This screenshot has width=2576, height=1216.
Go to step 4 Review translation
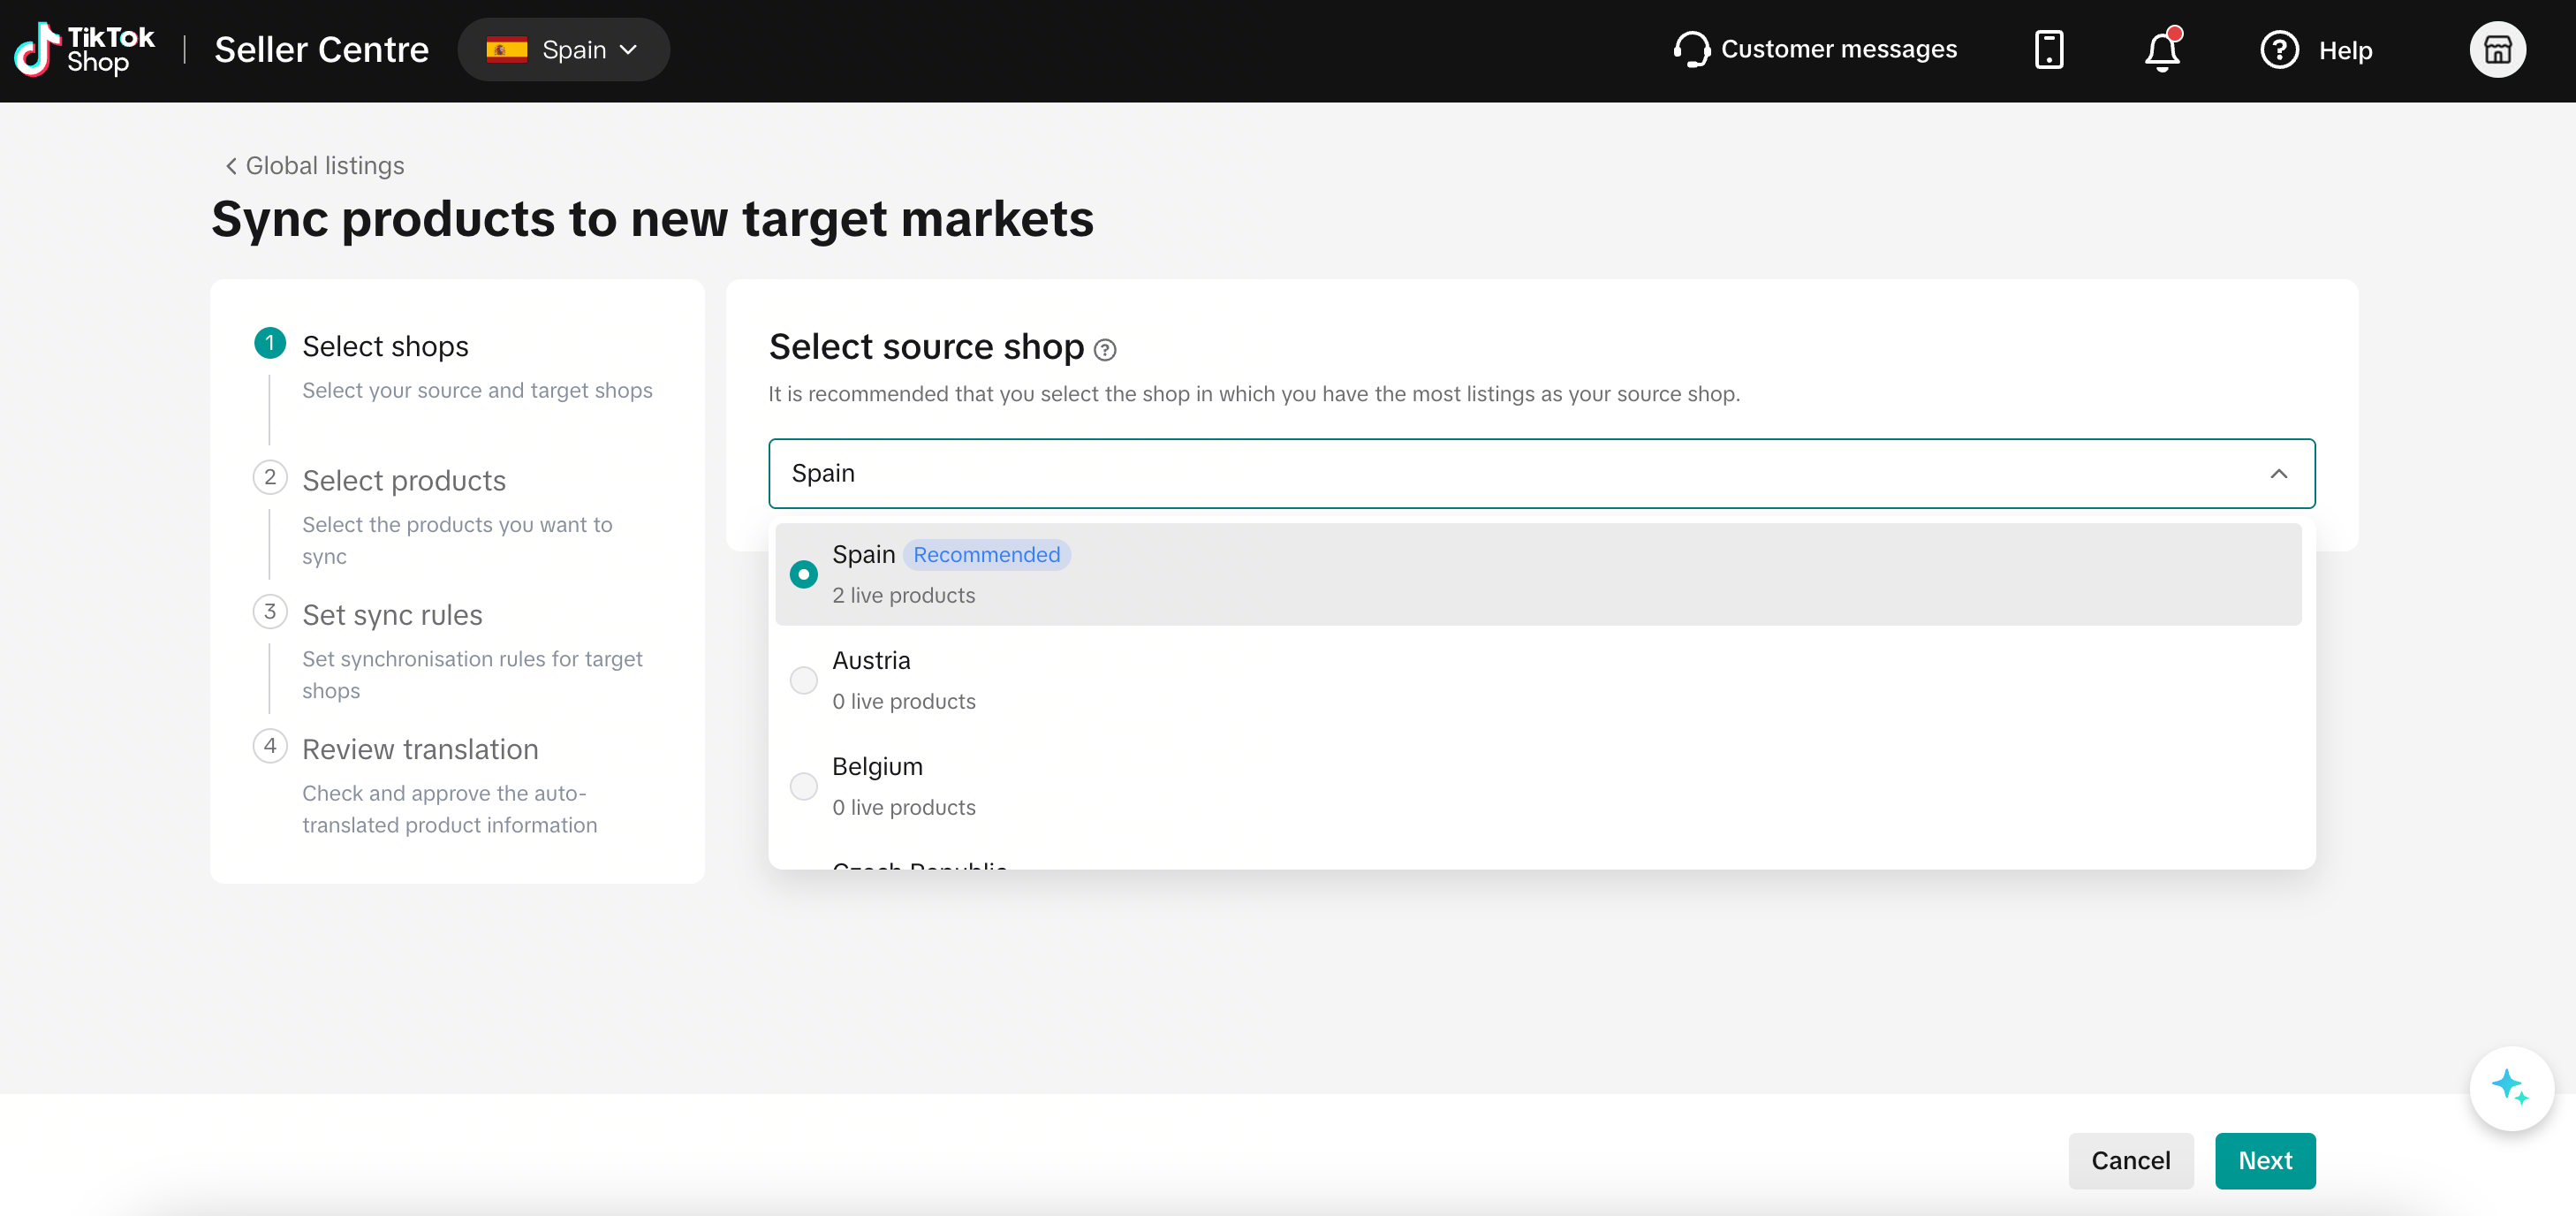(420, 749)
